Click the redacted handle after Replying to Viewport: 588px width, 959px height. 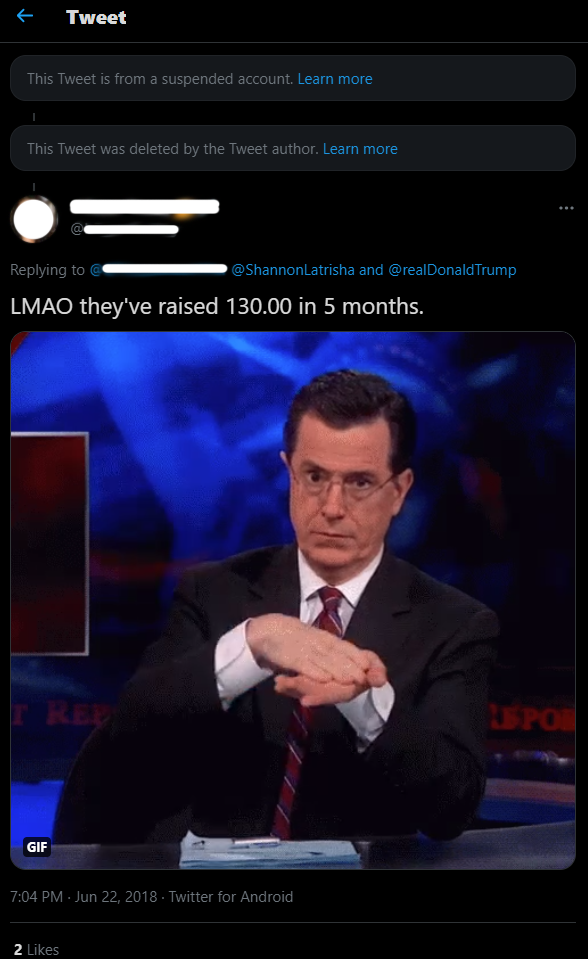click(158, 269)
